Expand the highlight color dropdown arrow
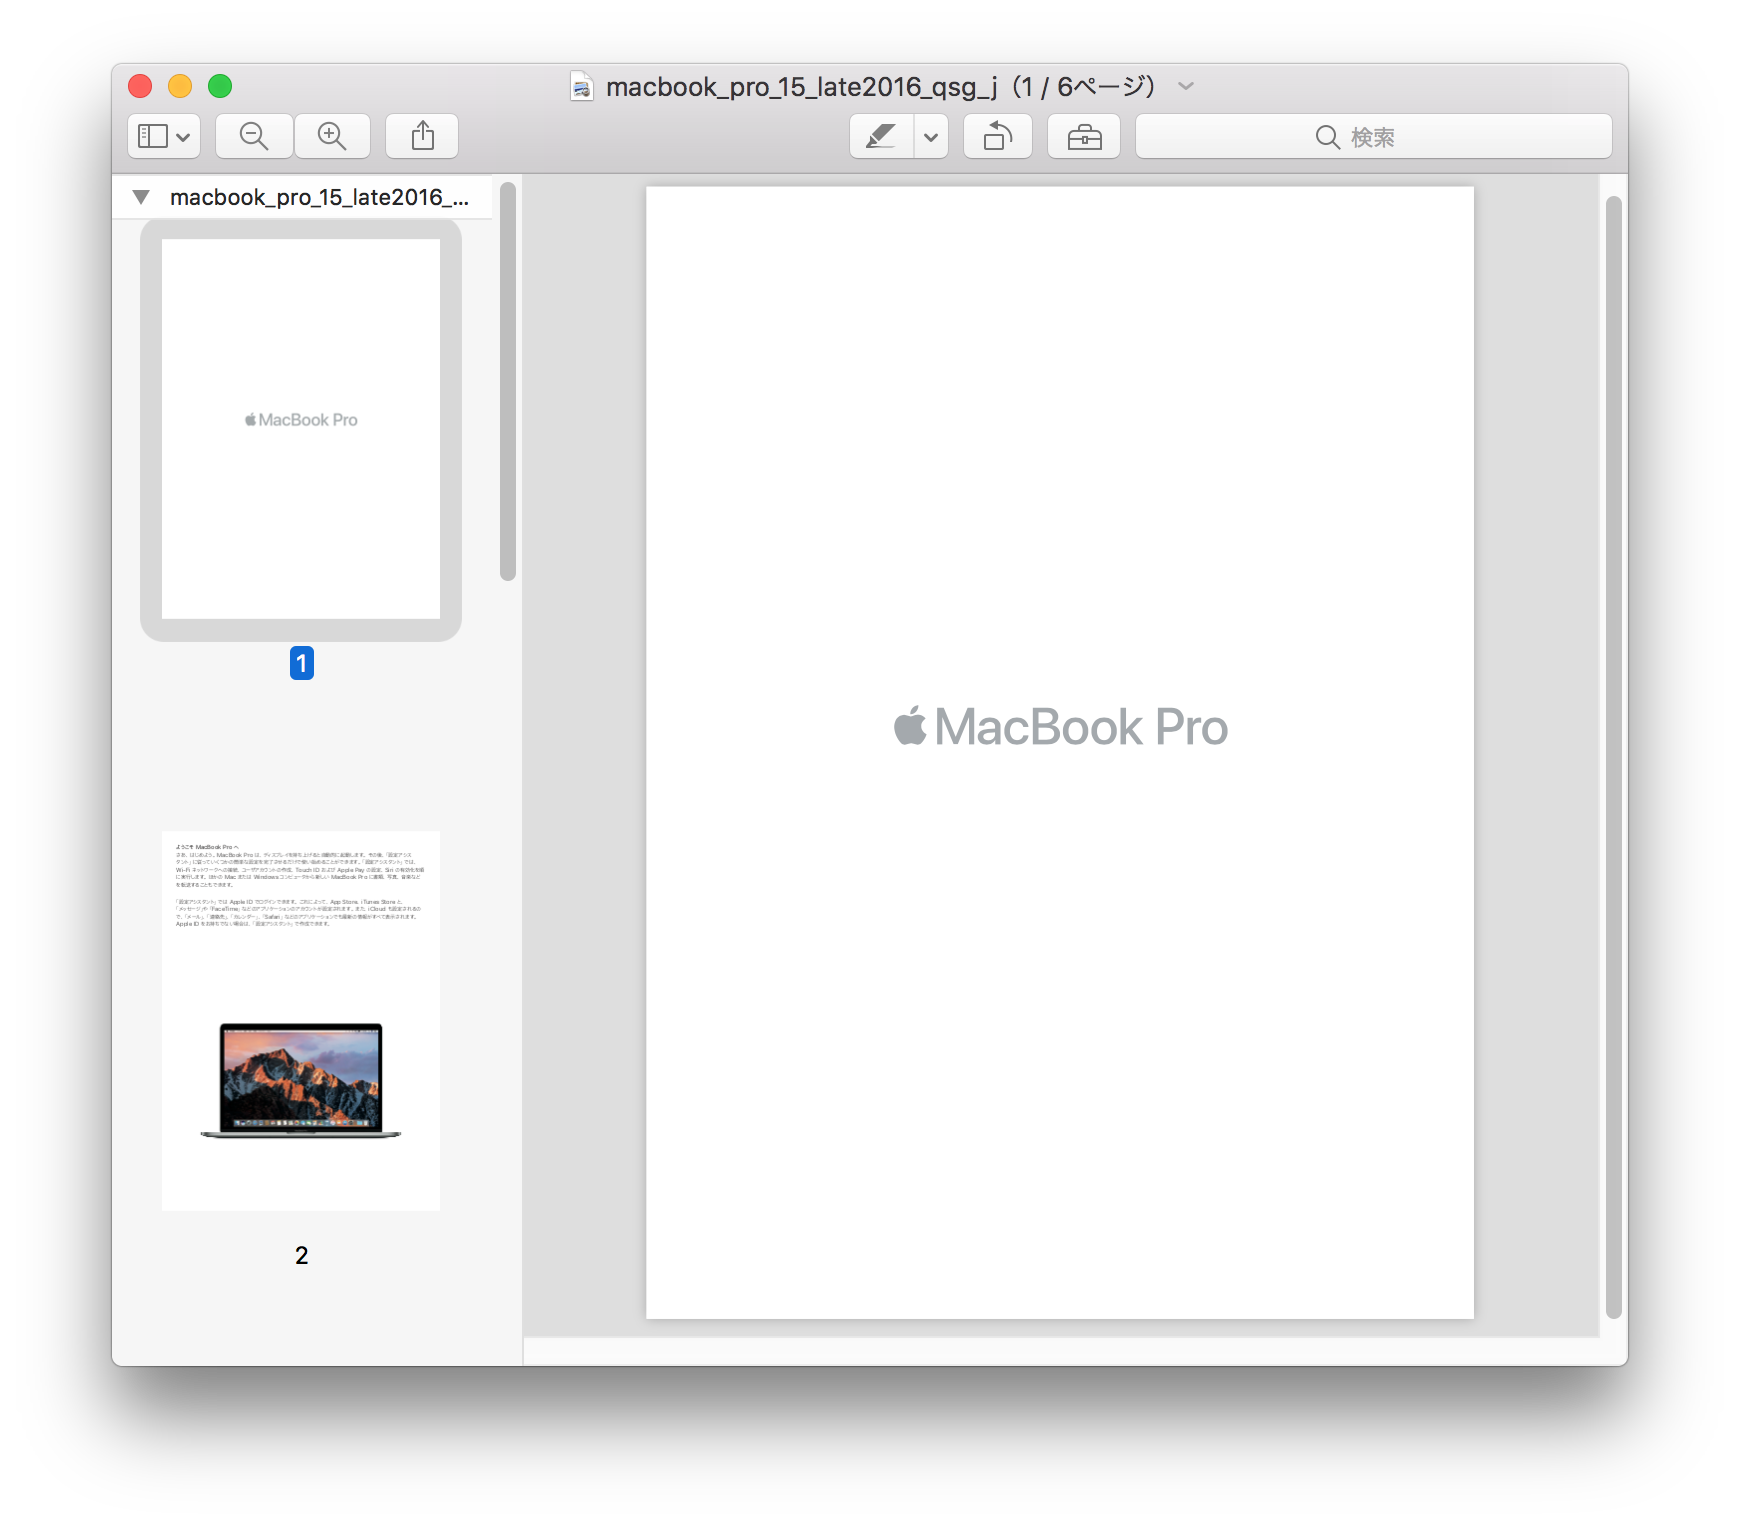The height and width of the screenshot is (1526, 1740). tap(931, 136)
